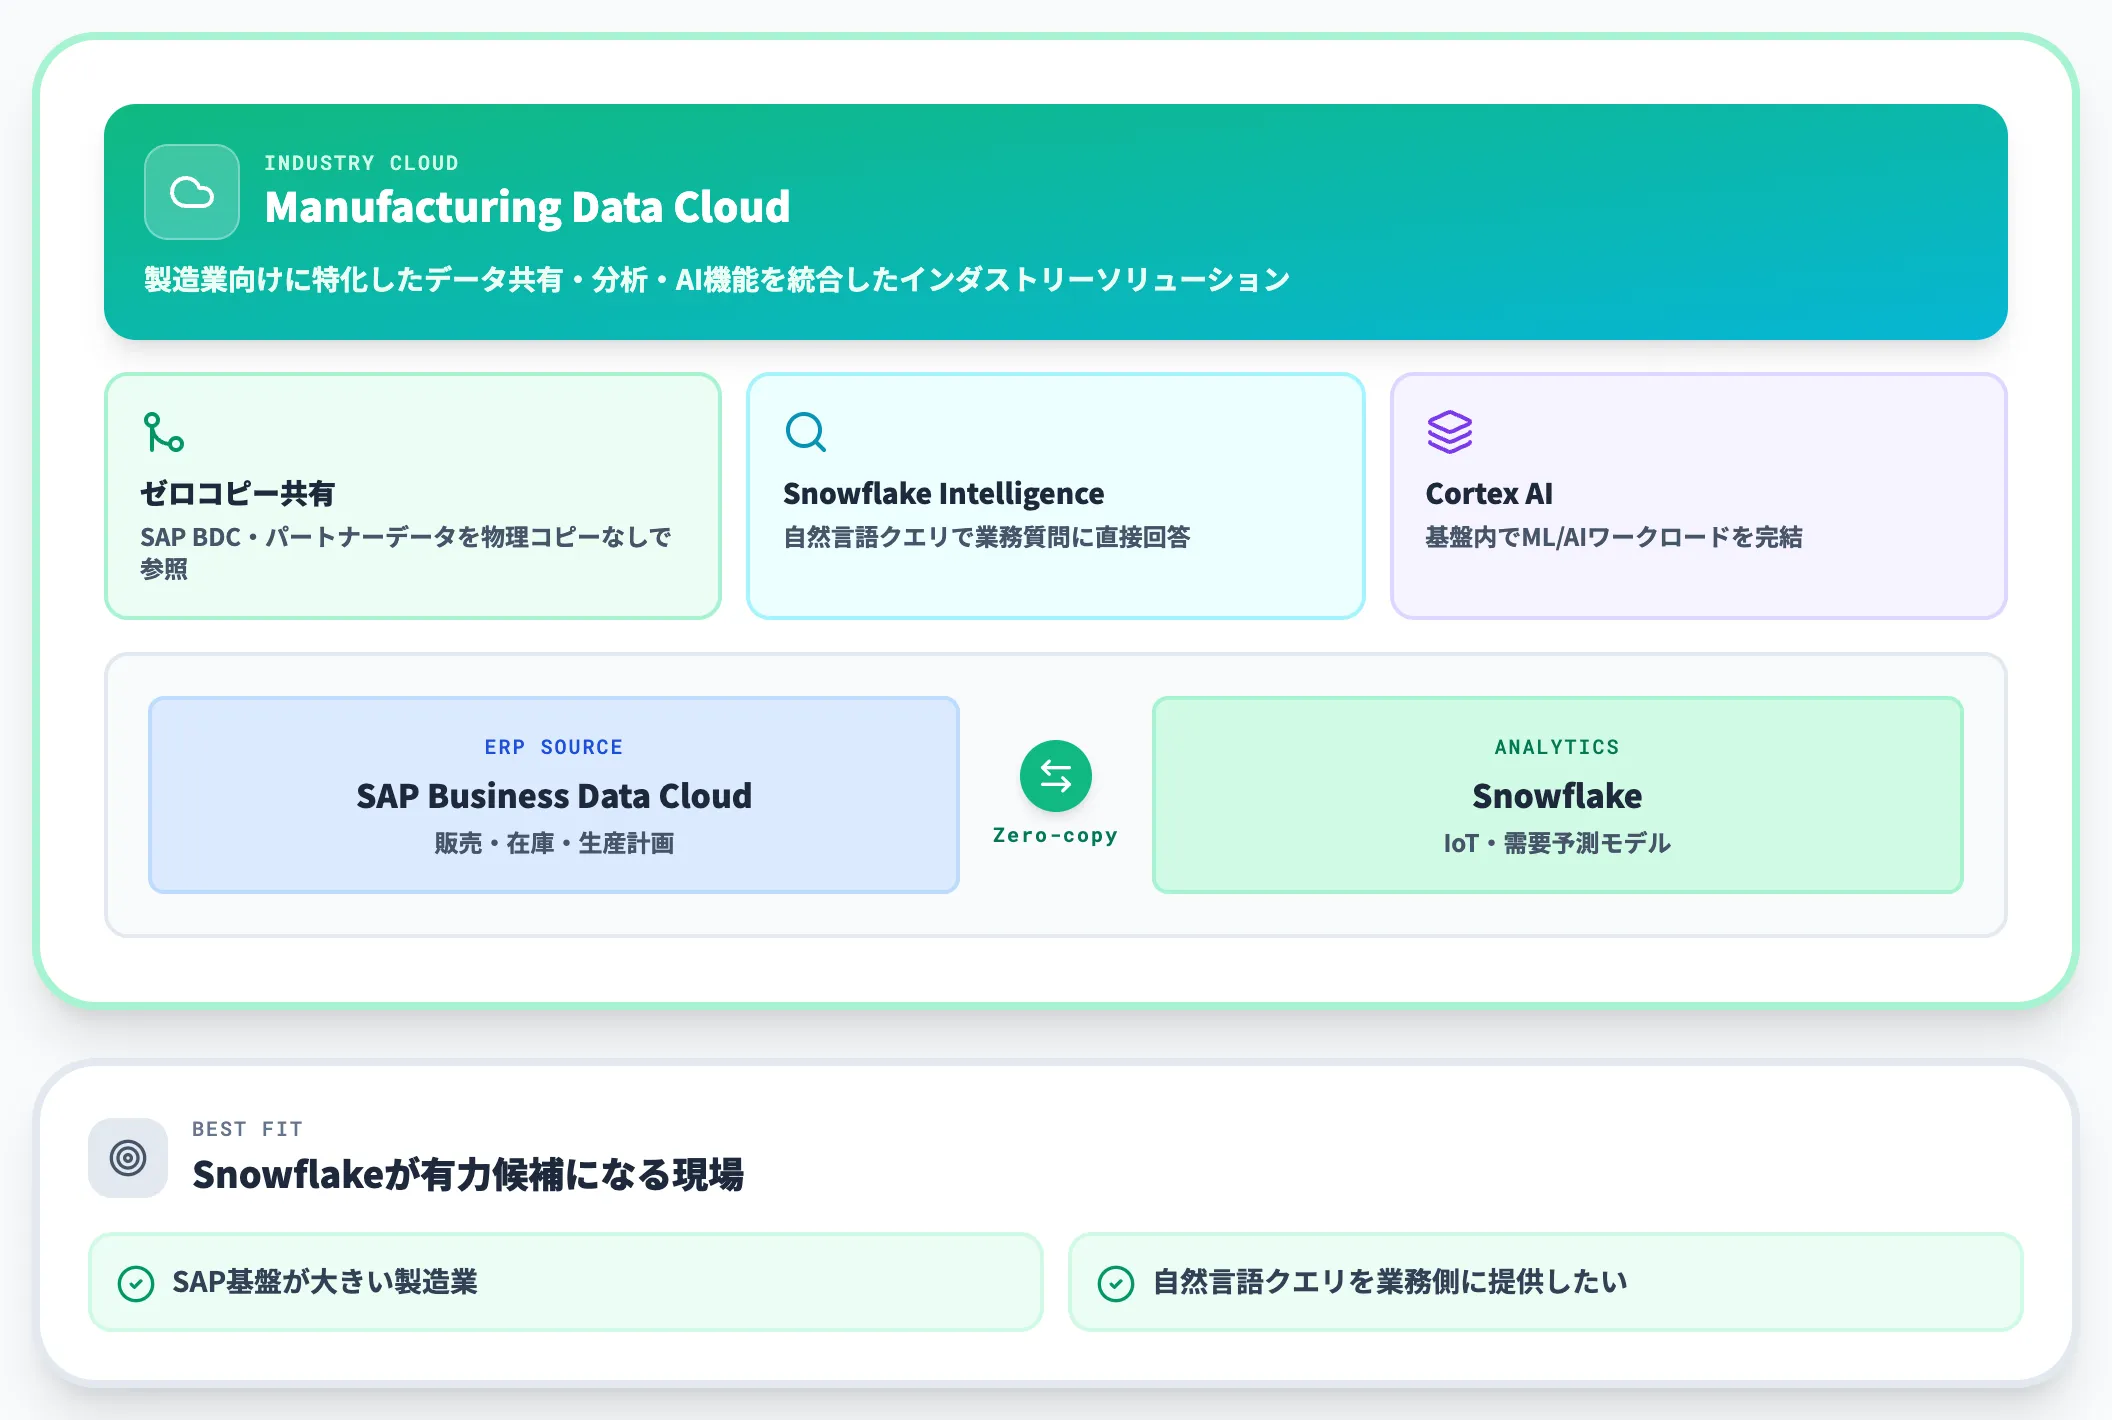Screen dimensions: 2112x1420
Task: Click the Snowflakeが有力候補になる現場 heading
Action: coord(468,1175)
